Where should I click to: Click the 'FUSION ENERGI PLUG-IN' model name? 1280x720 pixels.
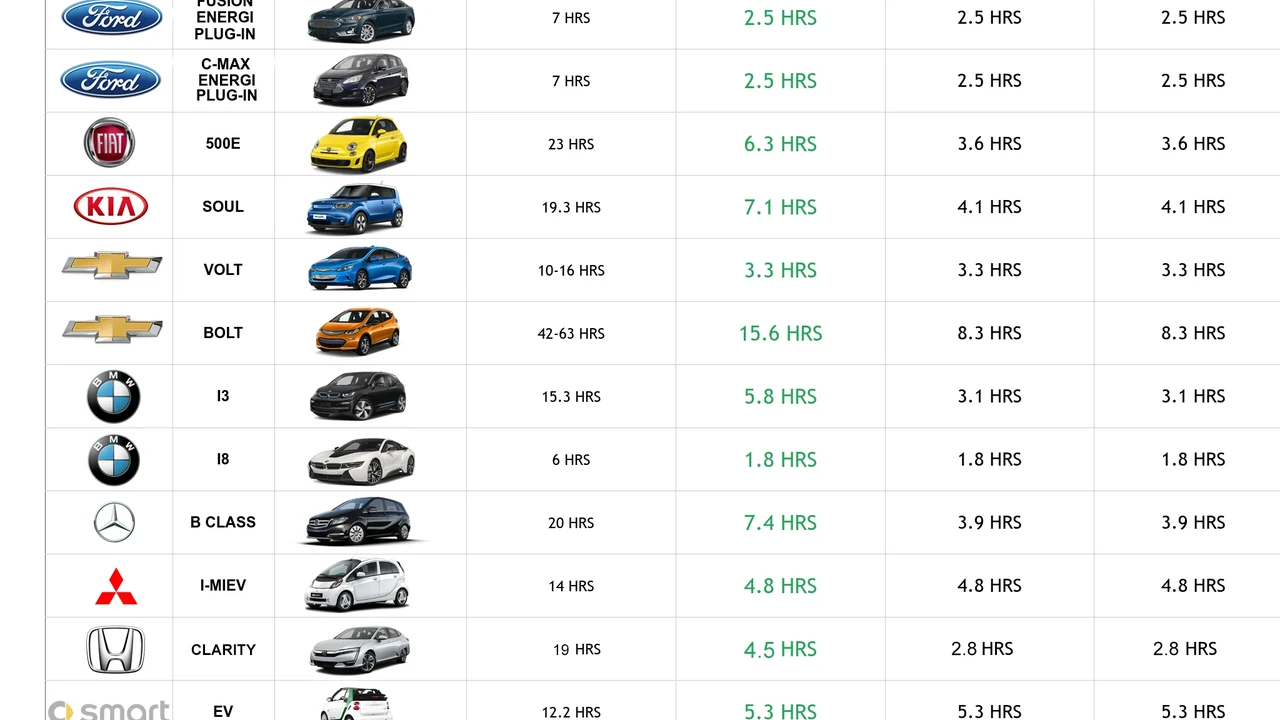225,19
